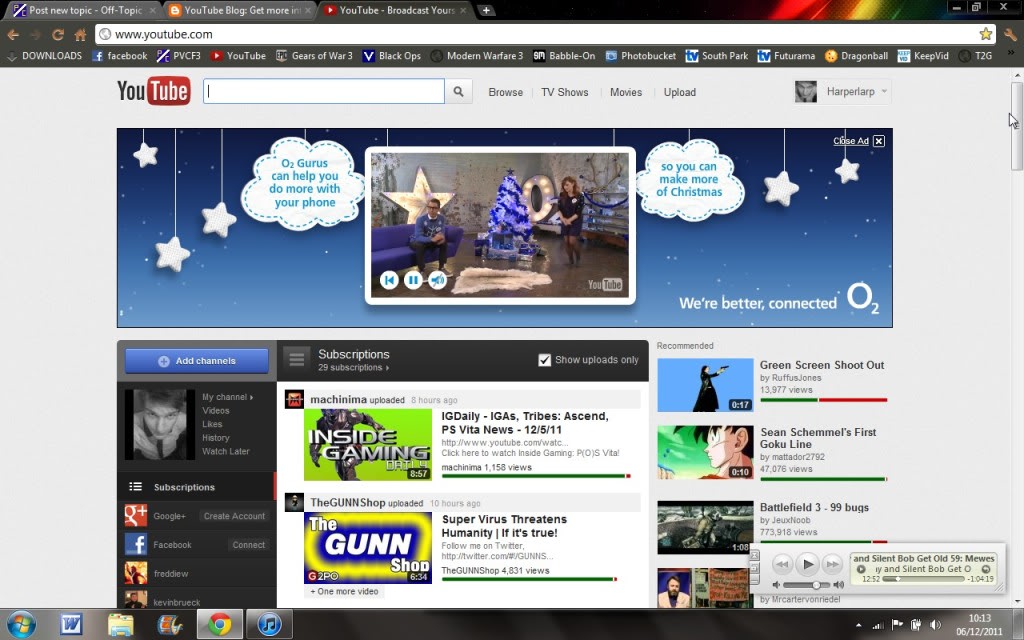Select Subscriptions in the left sidebar
Screen dimensions: 1024x640
point(196,487)
